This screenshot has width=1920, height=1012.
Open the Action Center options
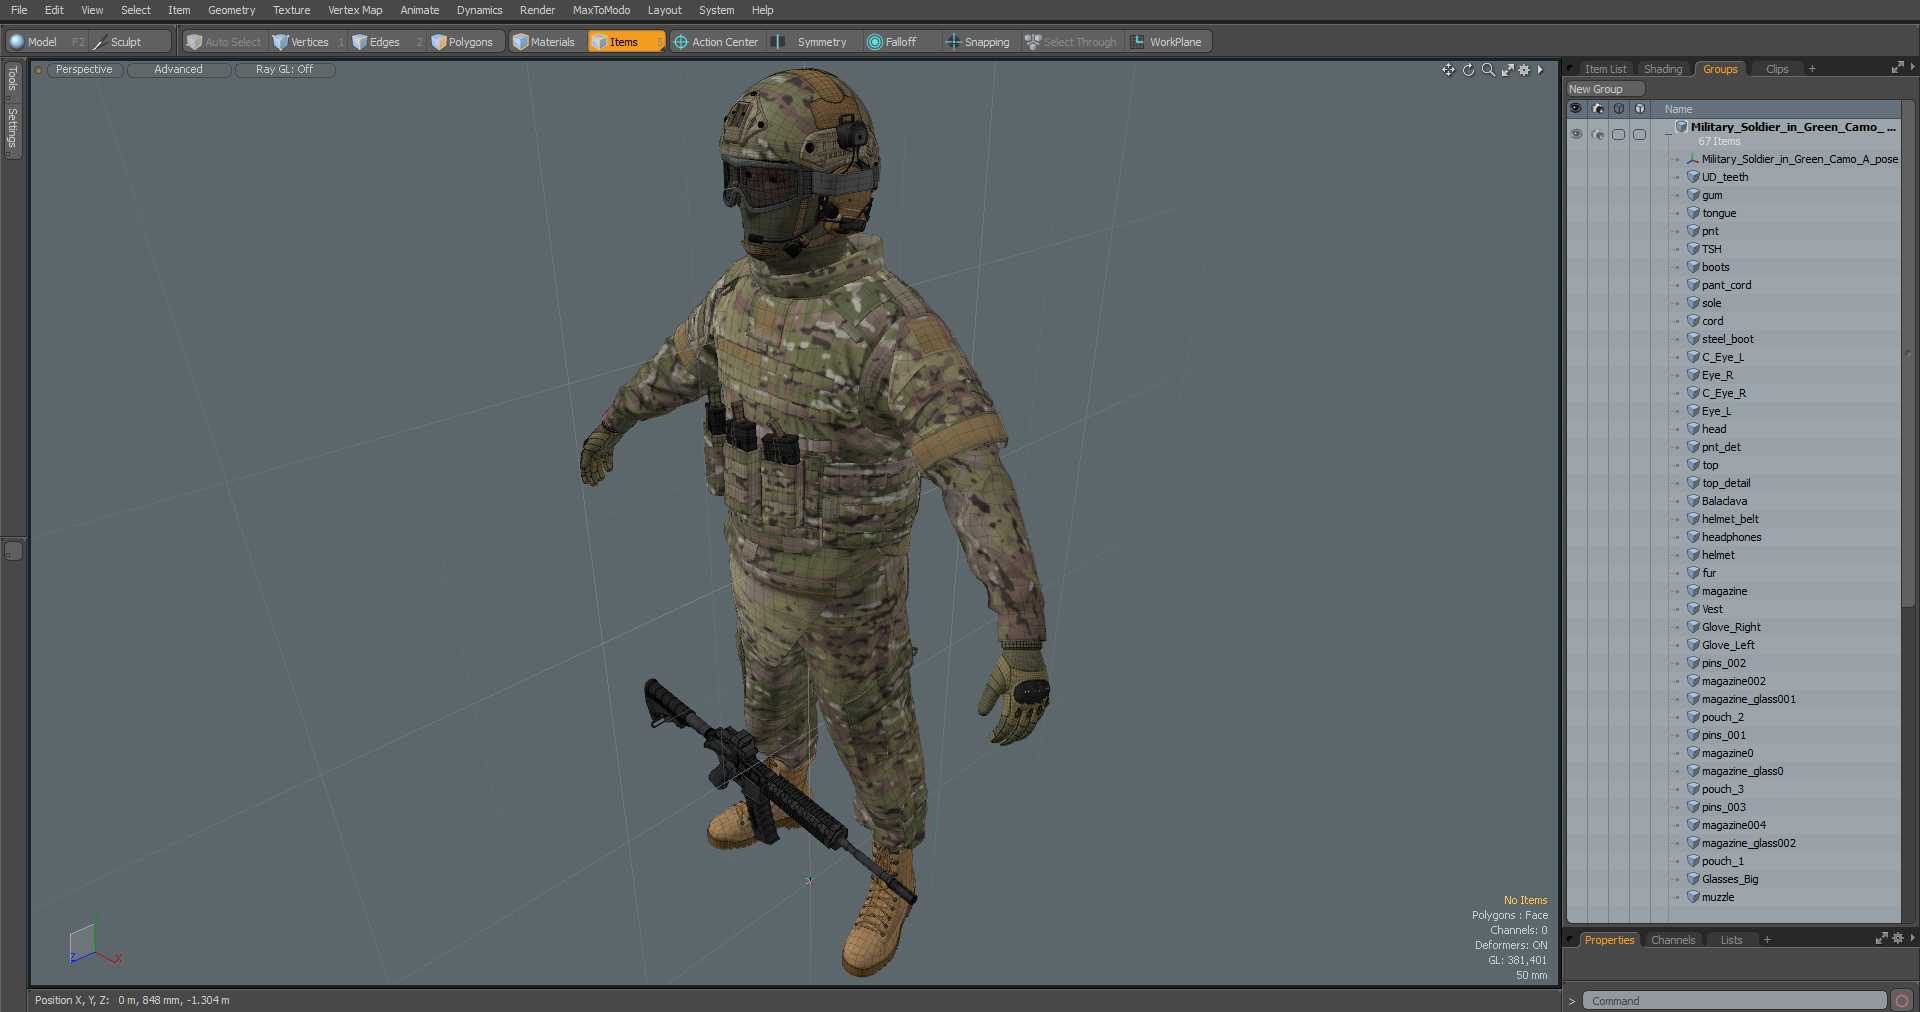coord(716,42)
